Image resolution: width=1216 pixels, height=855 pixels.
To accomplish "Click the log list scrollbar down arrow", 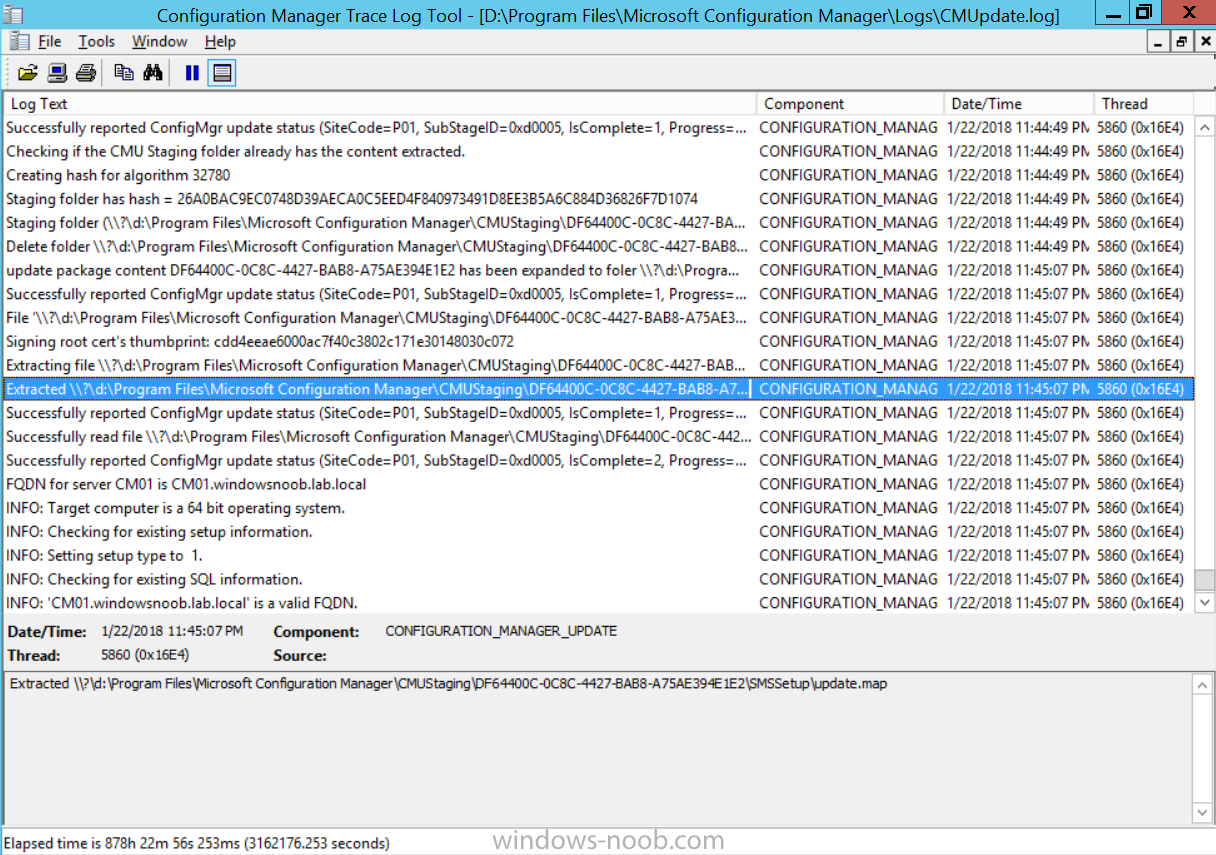I will 1203,604.
